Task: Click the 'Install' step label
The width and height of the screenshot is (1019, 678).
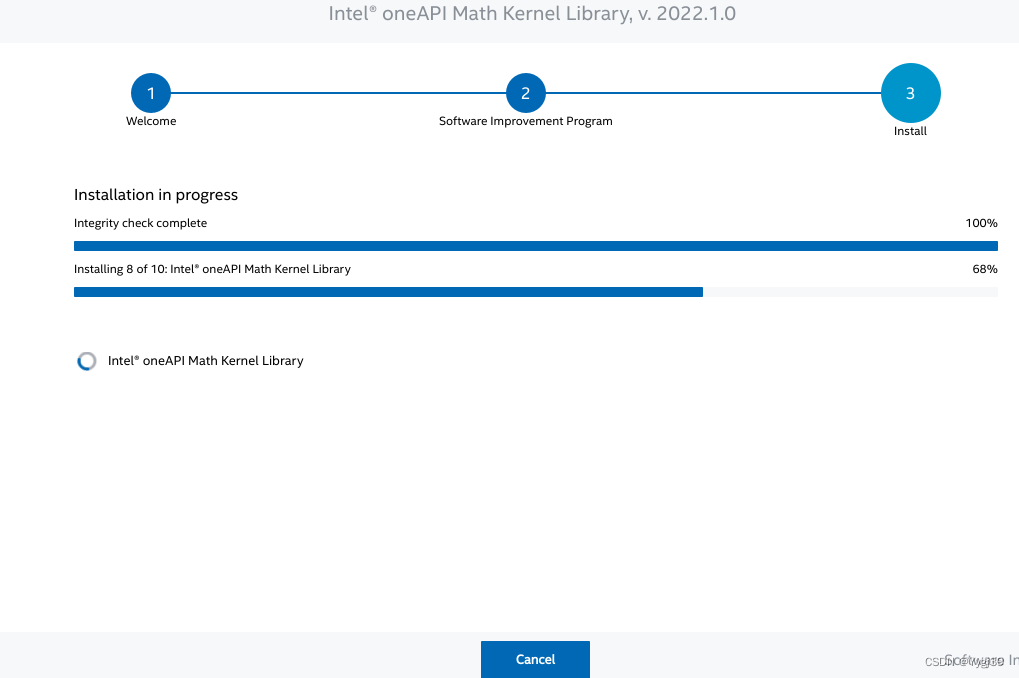Action: pyautogui.click(x=910, y=131)
